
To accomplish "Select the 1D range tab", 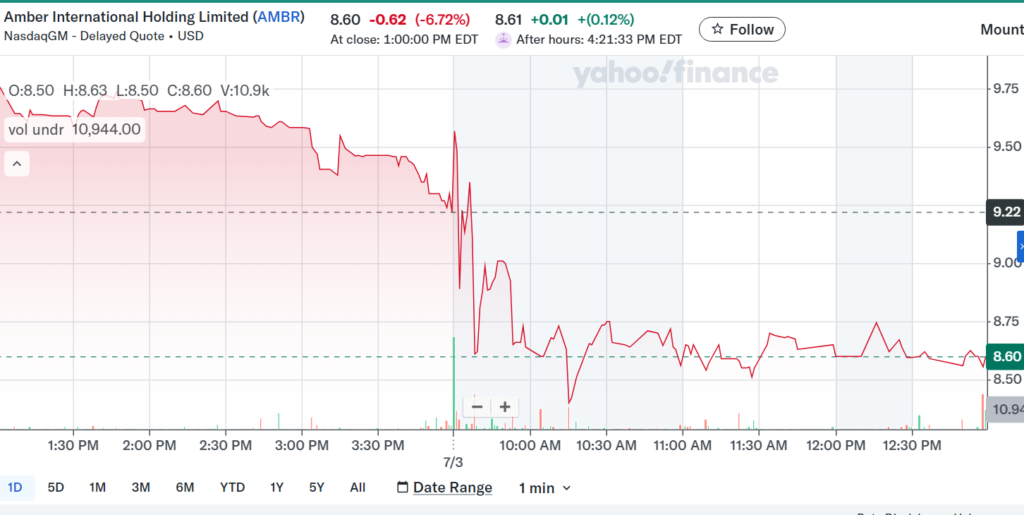I will tap(16, 488).
